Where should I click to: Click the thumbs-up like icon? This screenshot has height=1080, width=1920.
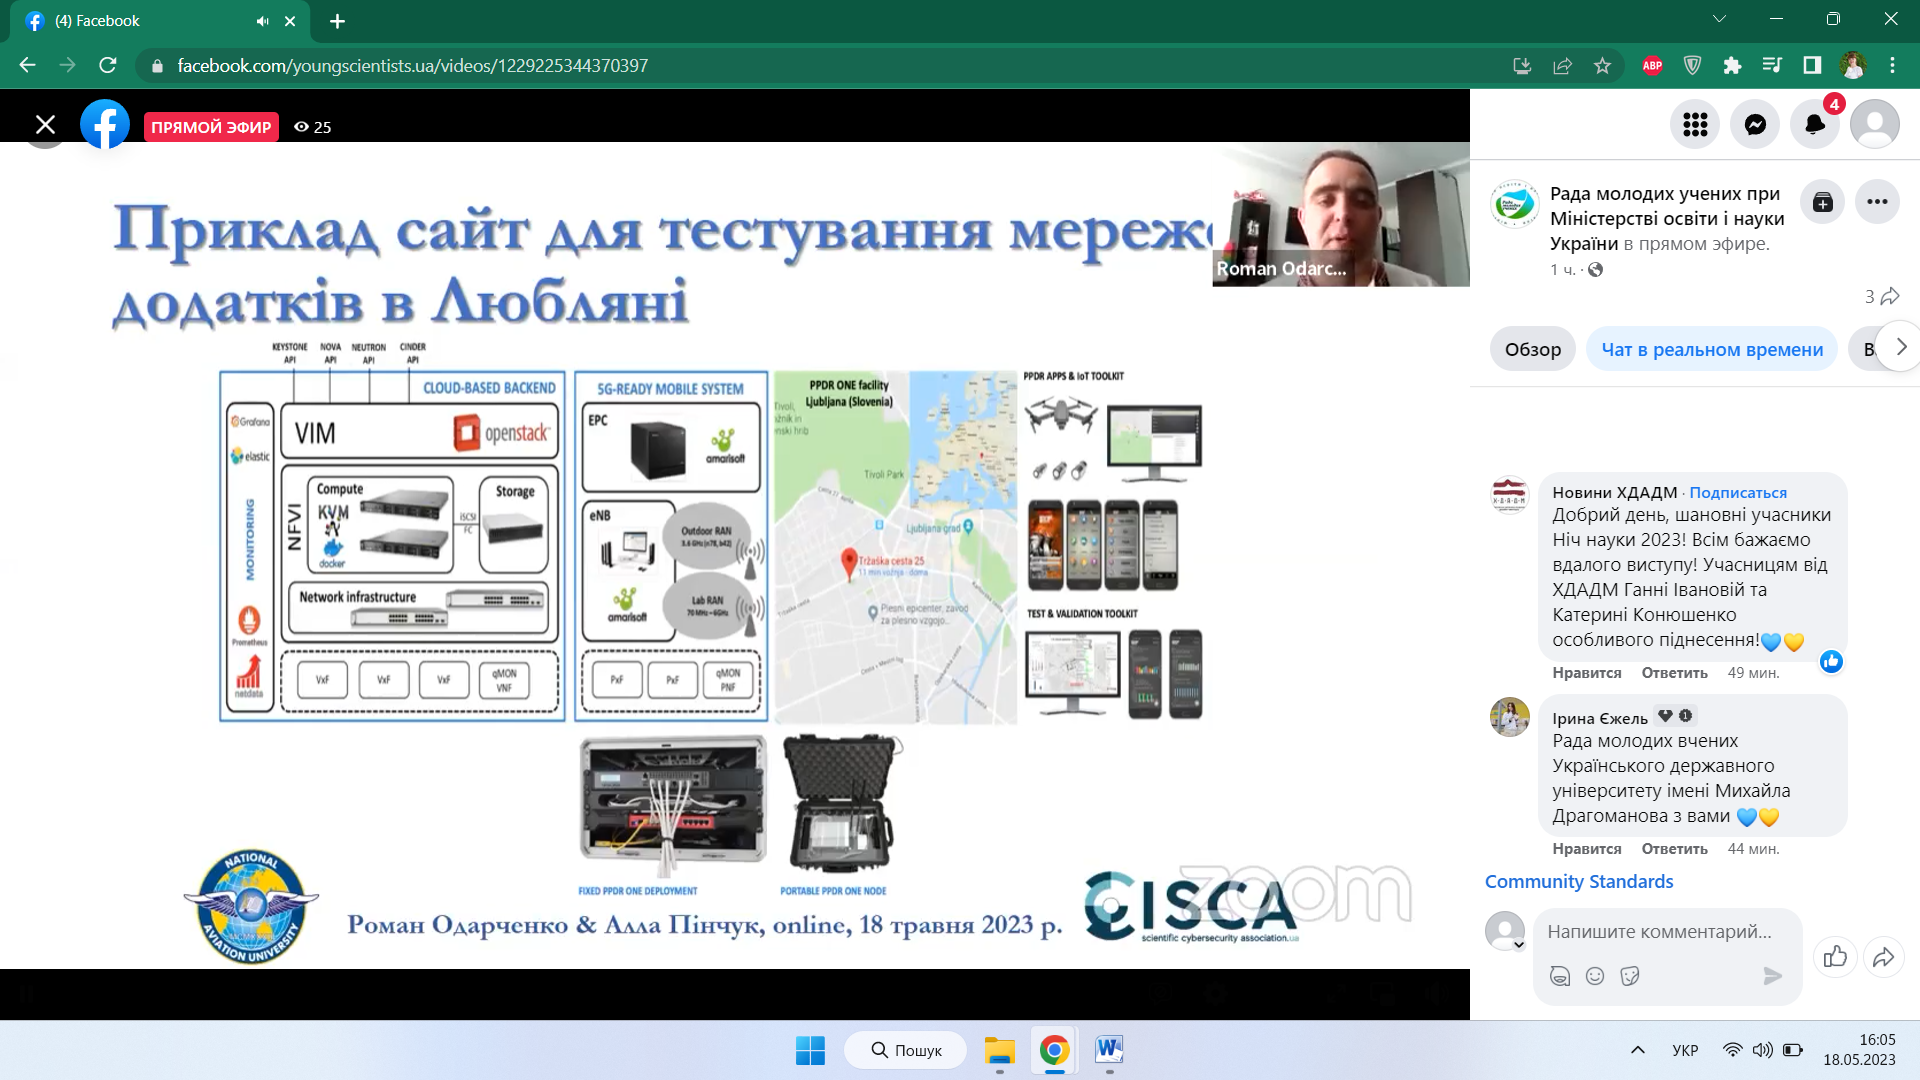[1835, 957]
